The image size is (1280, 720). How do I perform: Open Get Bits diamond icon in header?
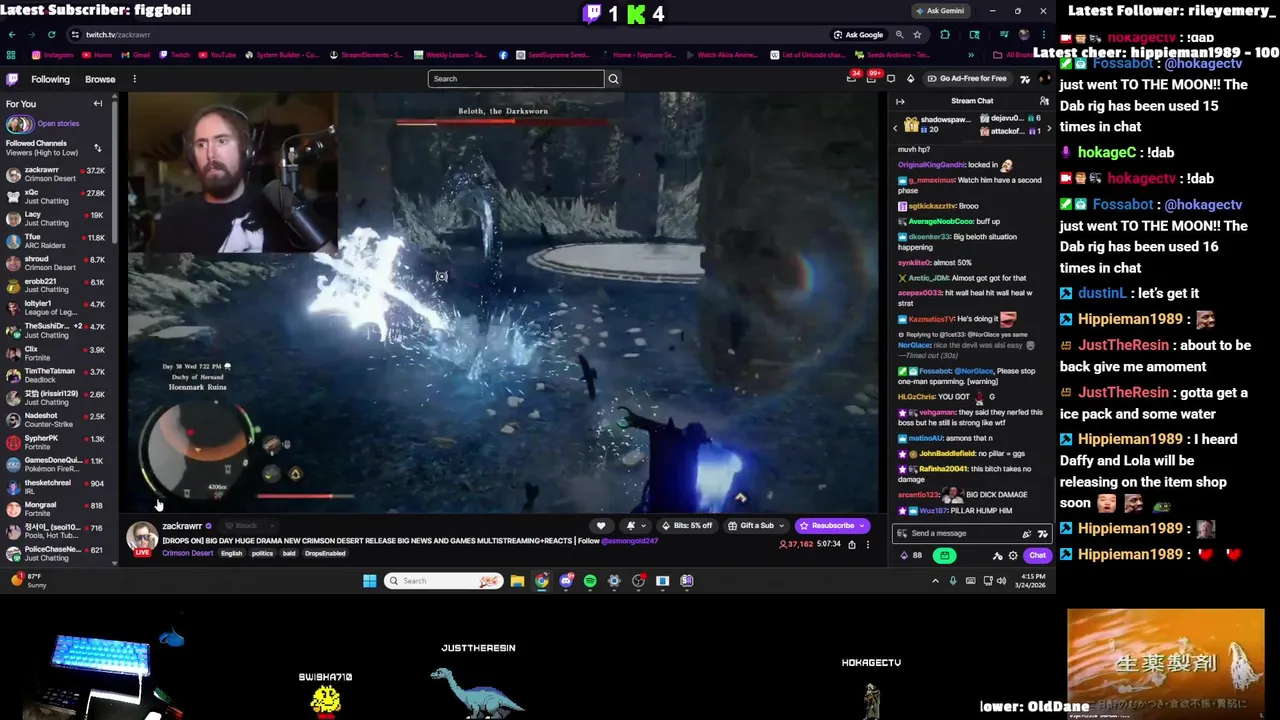pos(910,79)
